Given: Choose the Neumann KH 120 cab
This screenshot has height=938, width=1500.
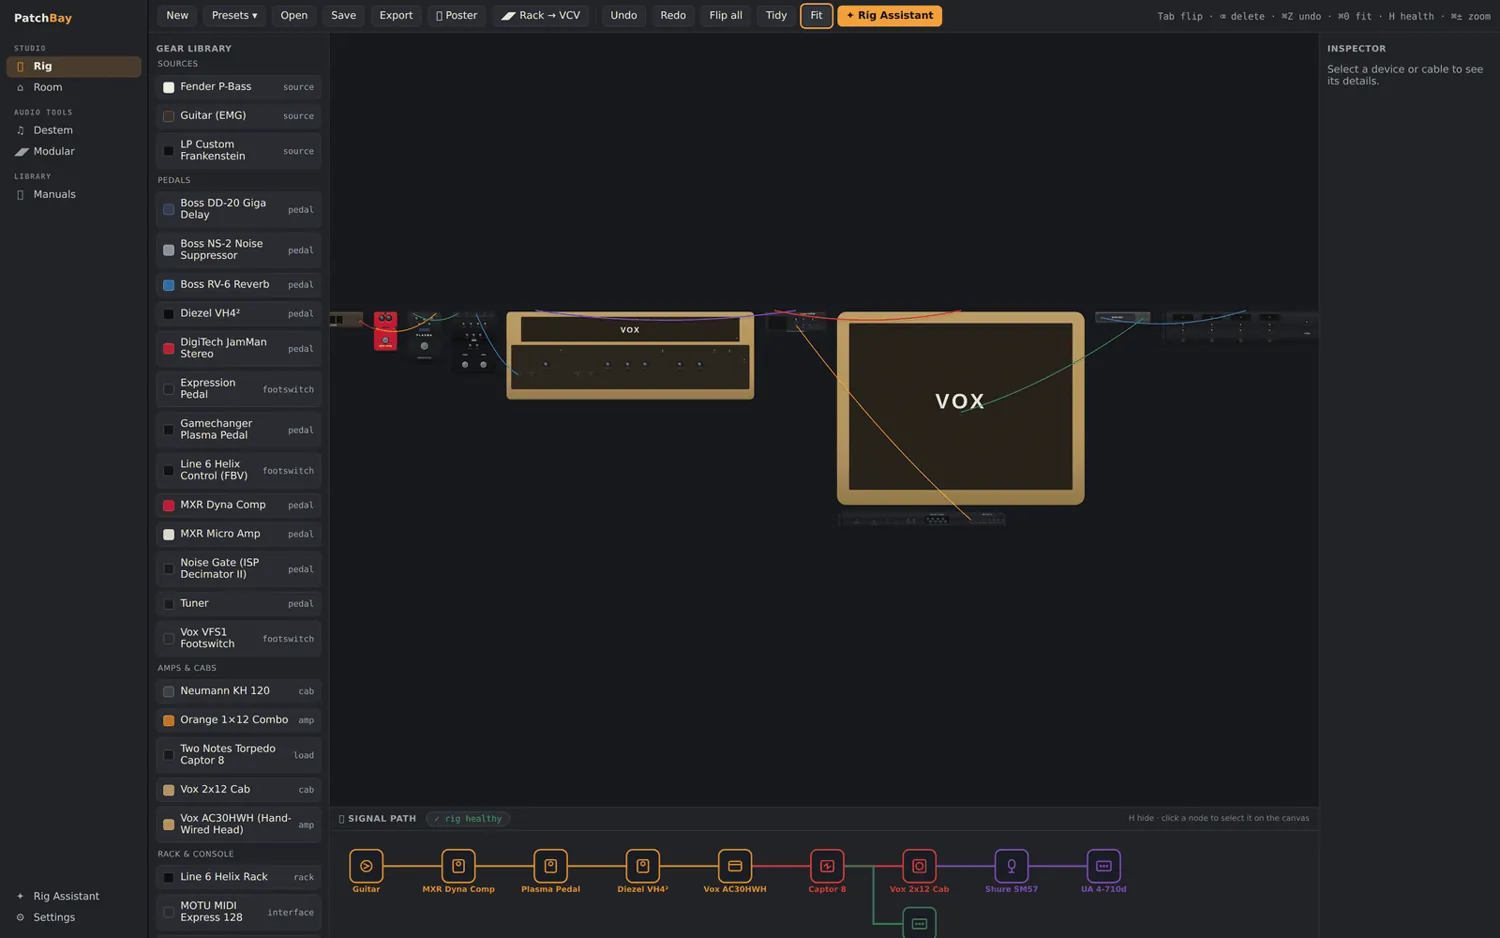Looking at the screenshot, I should click(x=239, y=691).
